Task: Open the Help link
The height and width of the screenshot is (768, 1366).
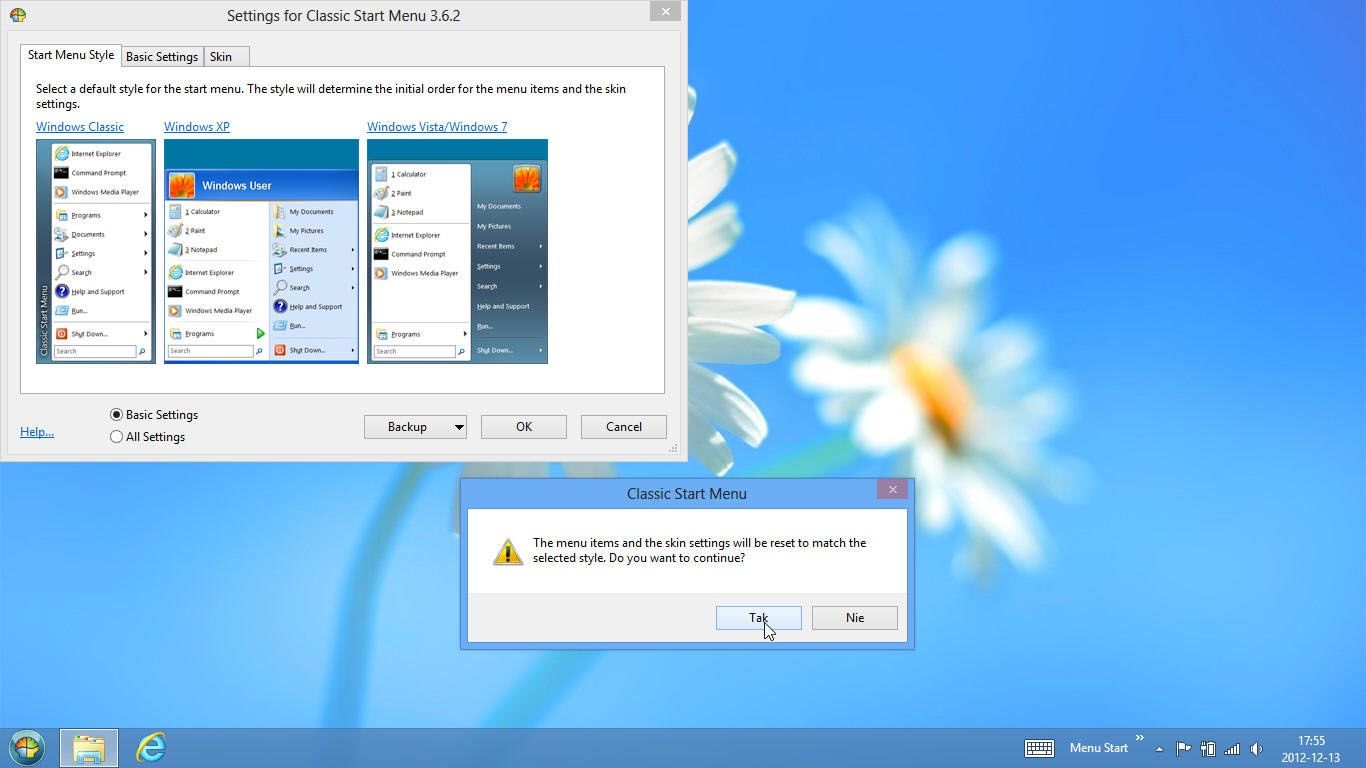Action: point(37,432)
